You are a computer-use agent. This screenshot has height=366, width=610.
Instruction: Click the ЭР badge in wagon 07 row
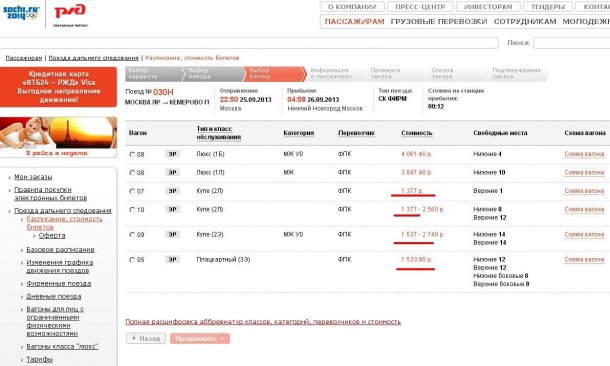pyautogui.click(x=172, y=191)
